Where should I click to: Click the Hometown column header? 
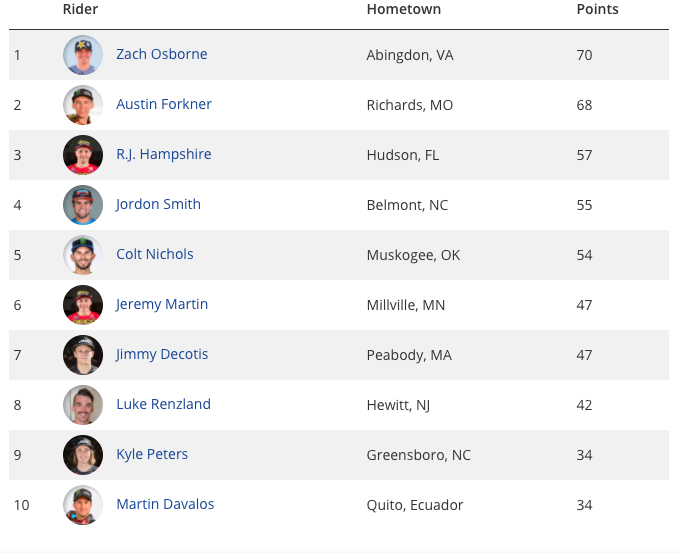[x=404, y=9]
